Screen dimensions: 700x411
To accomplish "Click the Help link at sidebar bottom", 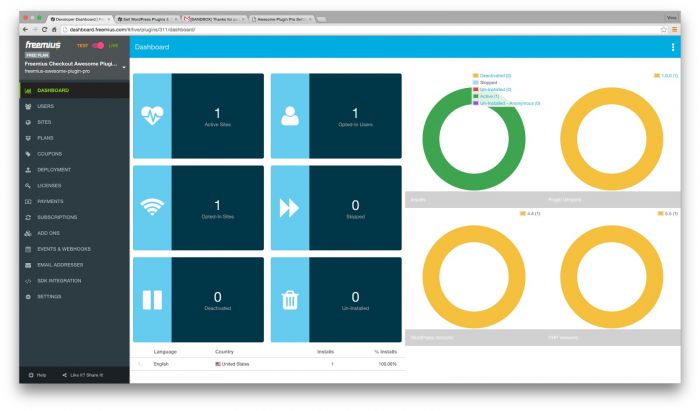I will [38, 375].
